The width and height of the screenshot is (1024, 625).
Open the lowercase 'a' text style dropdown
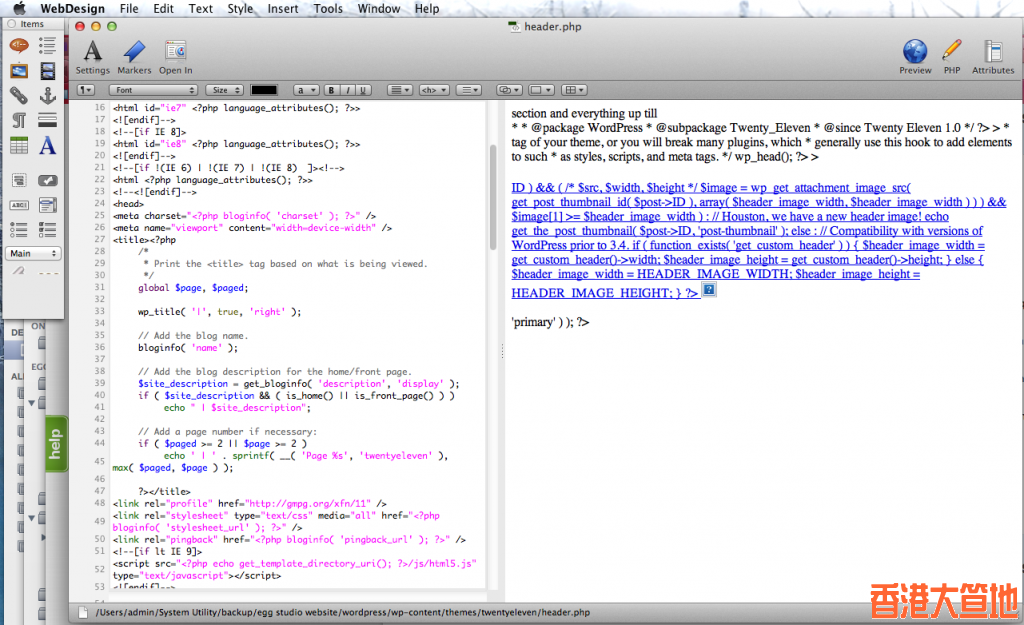(306, 90)
